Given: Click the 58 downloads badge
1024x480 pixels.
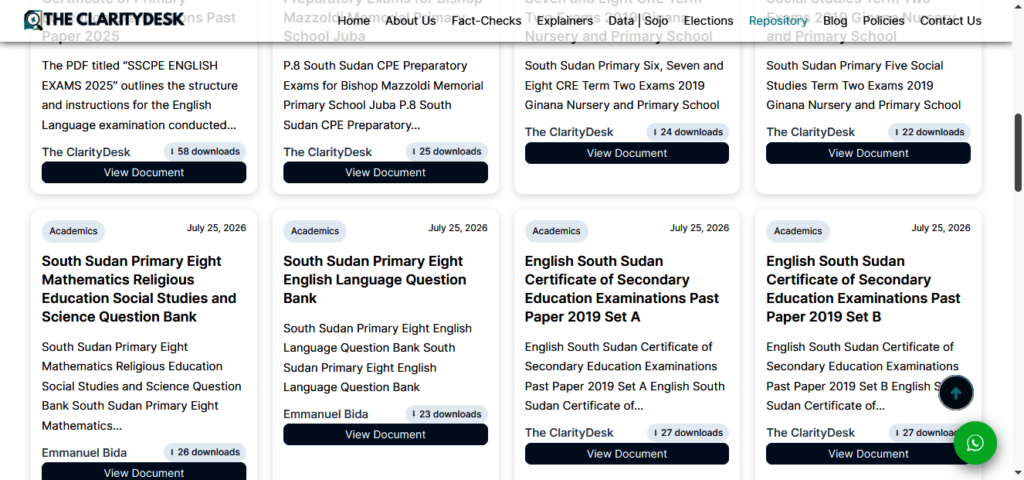Looking at the screenshot, I should pos(204,152).
